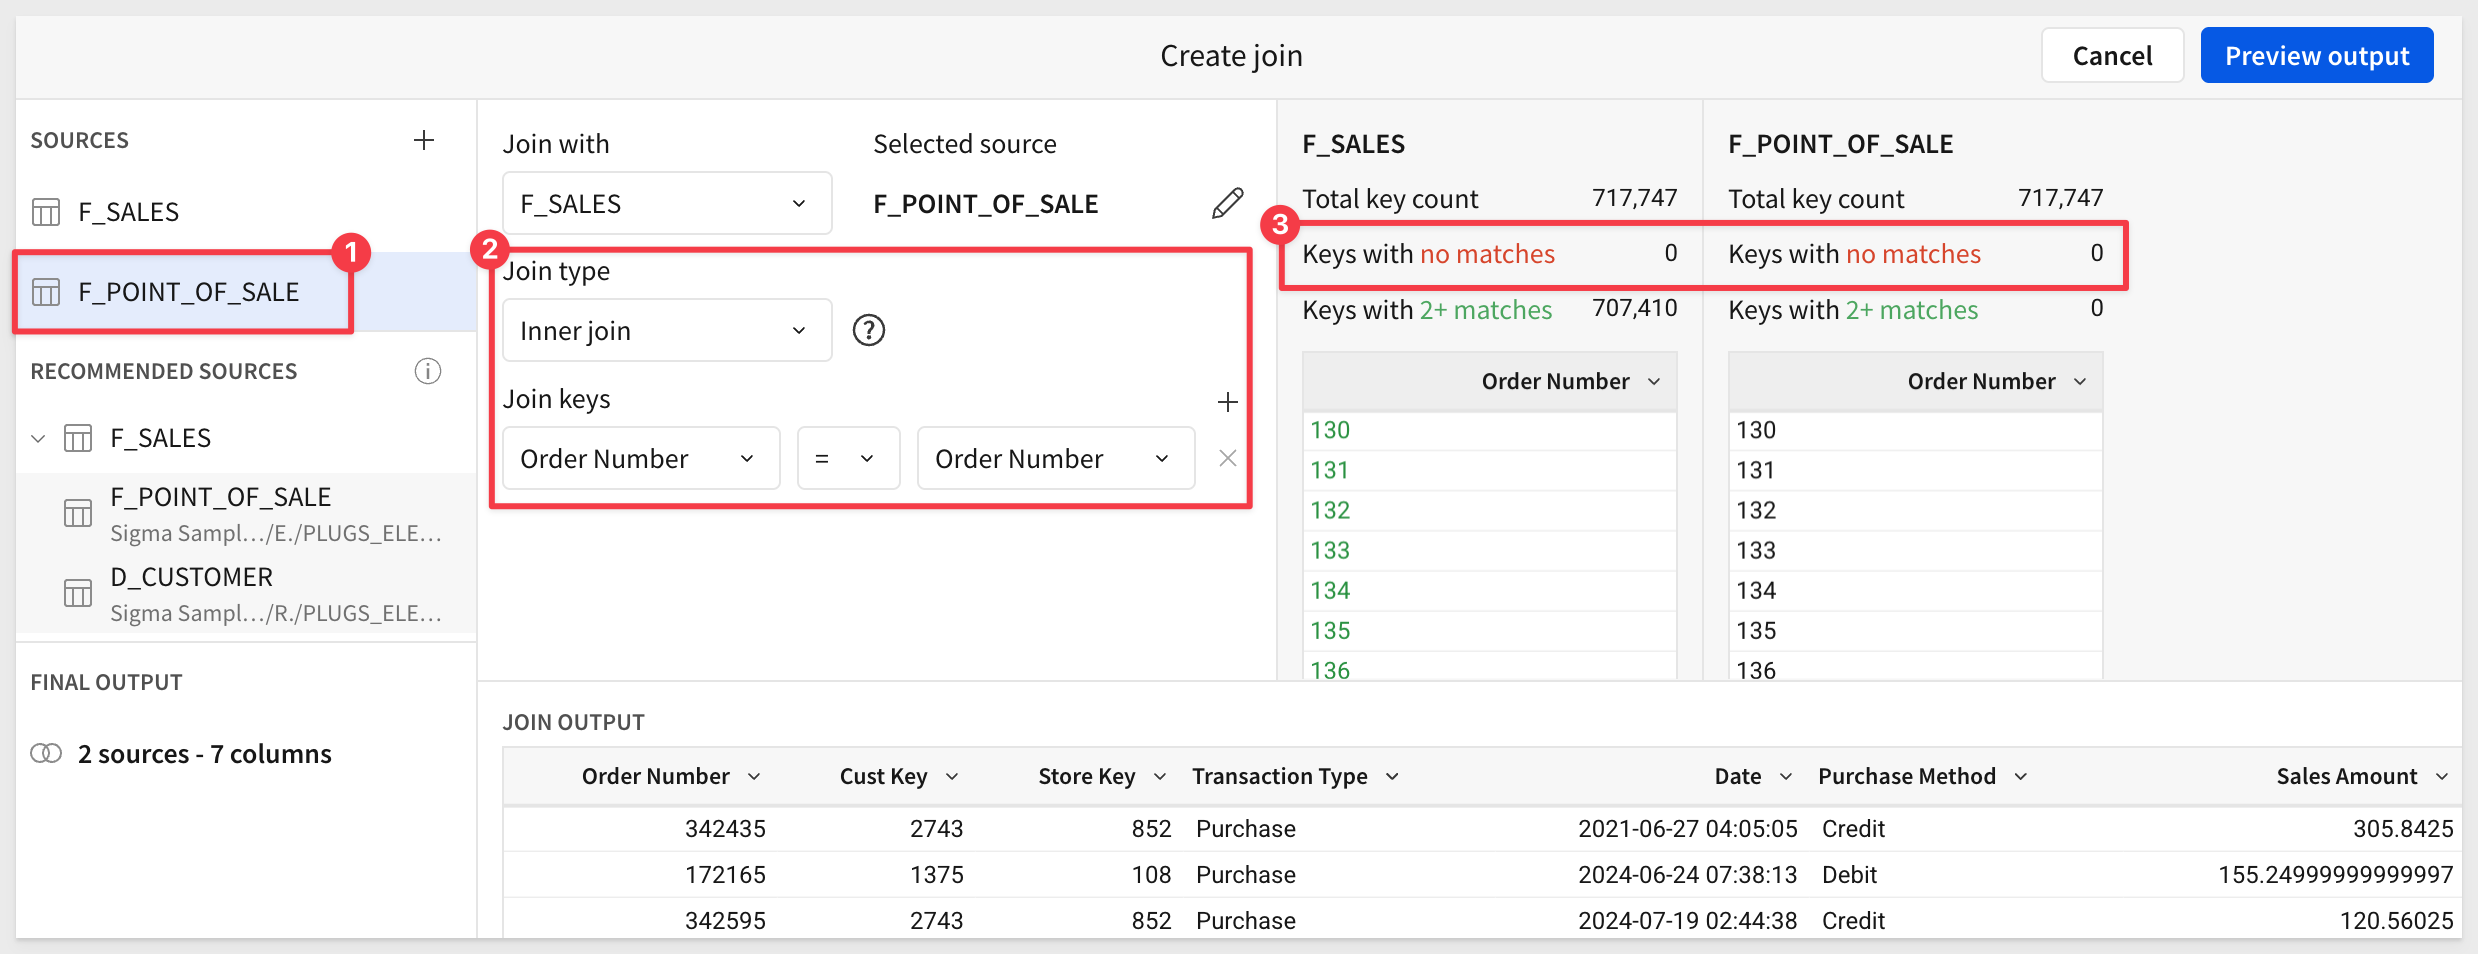
Task: Add a new join key with plus icon
Action: [1227, 402]
